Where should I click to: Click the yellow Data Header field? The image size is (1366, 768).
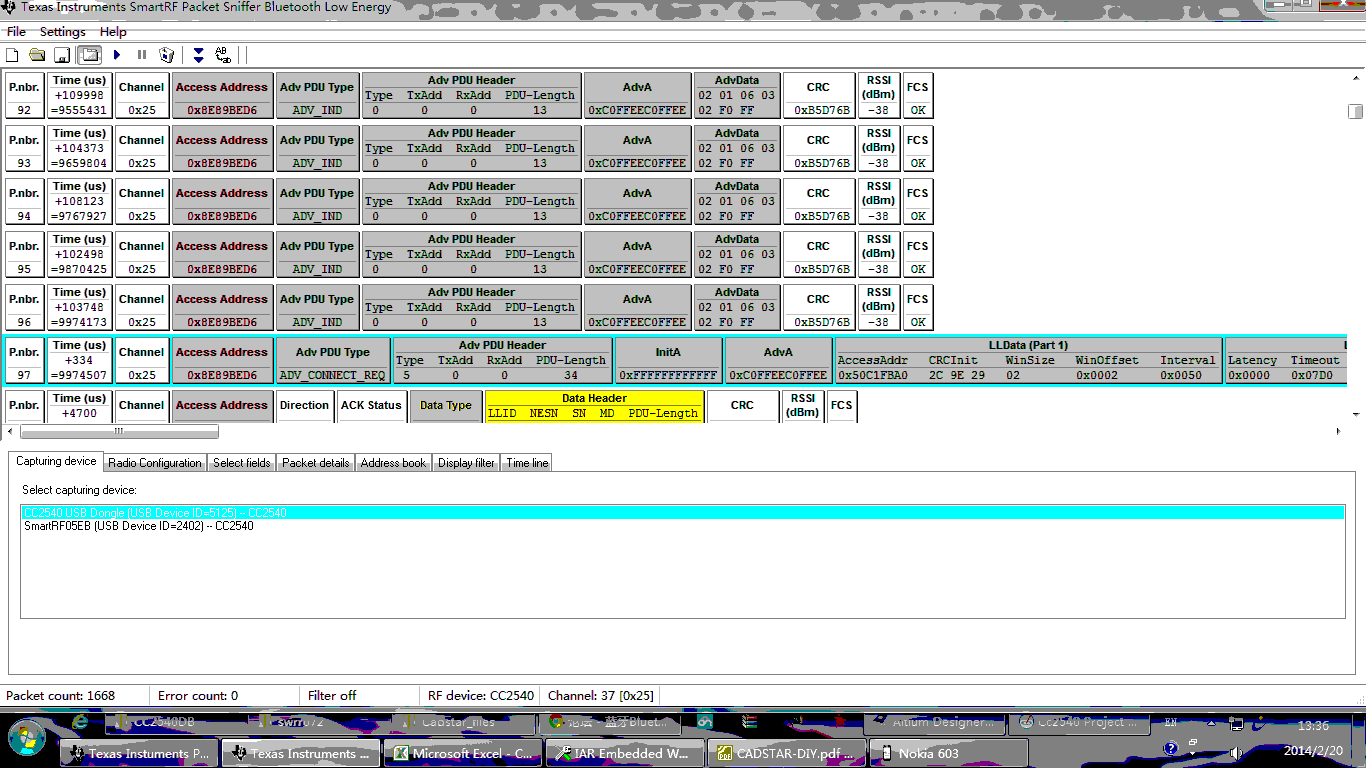pyautogui.click(x=594, y=406)
